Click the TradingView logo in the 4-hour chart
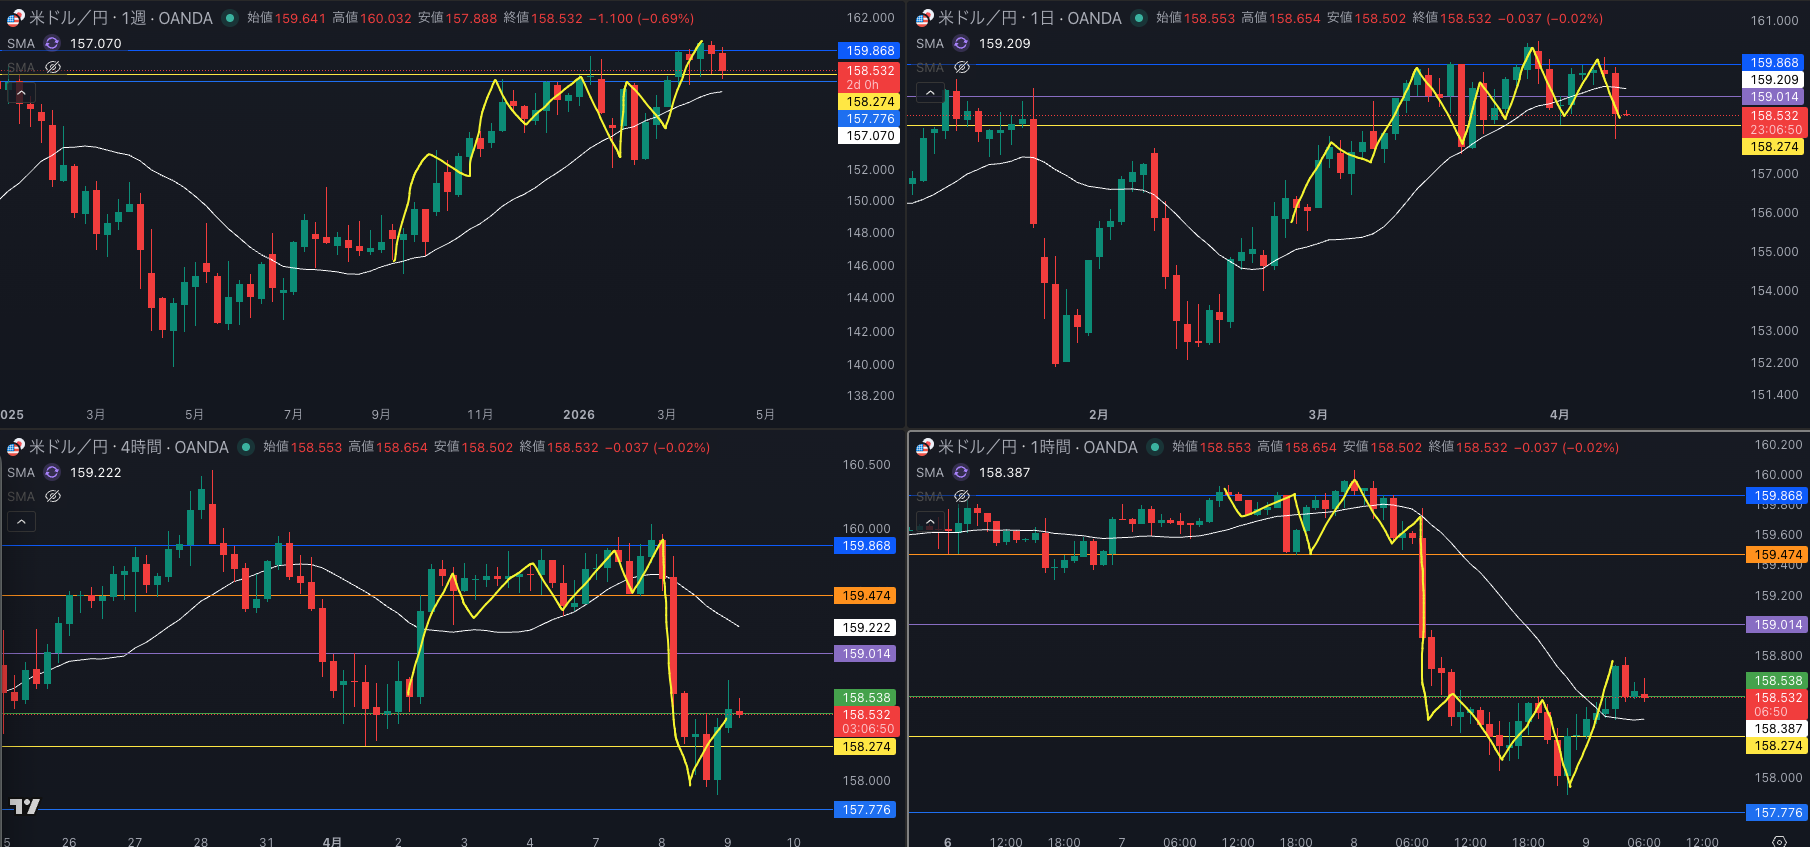Viewport: 1810px width, 847px height. [25, 806]
